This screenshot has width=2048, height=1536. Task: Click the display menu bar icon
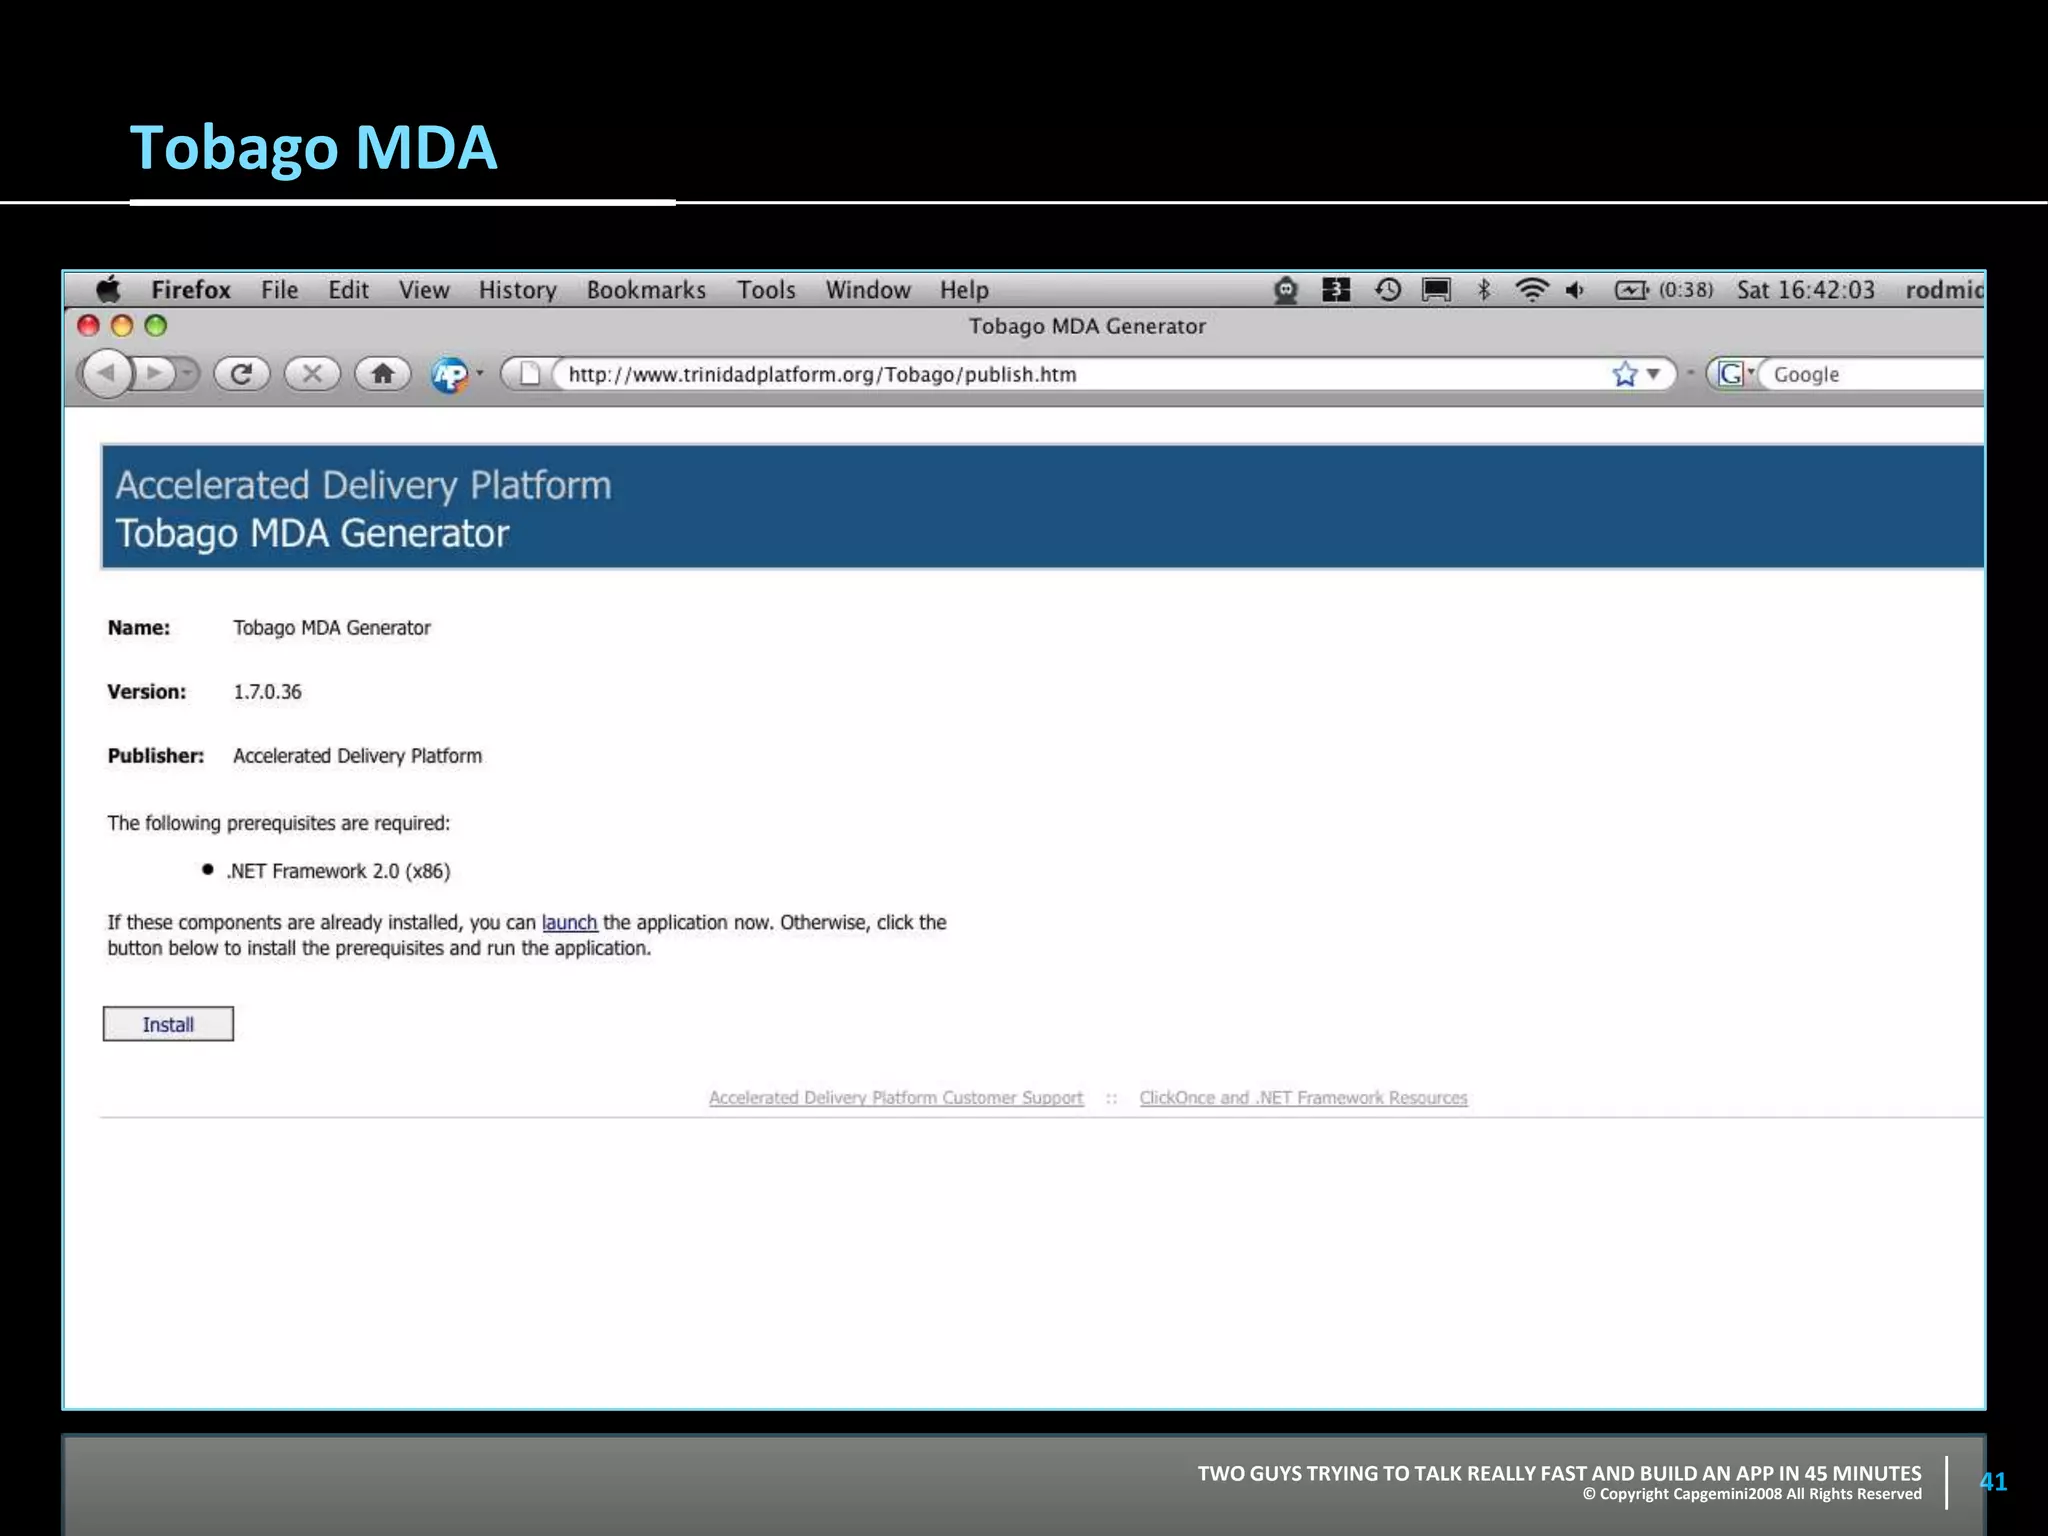coord(1436,290)
